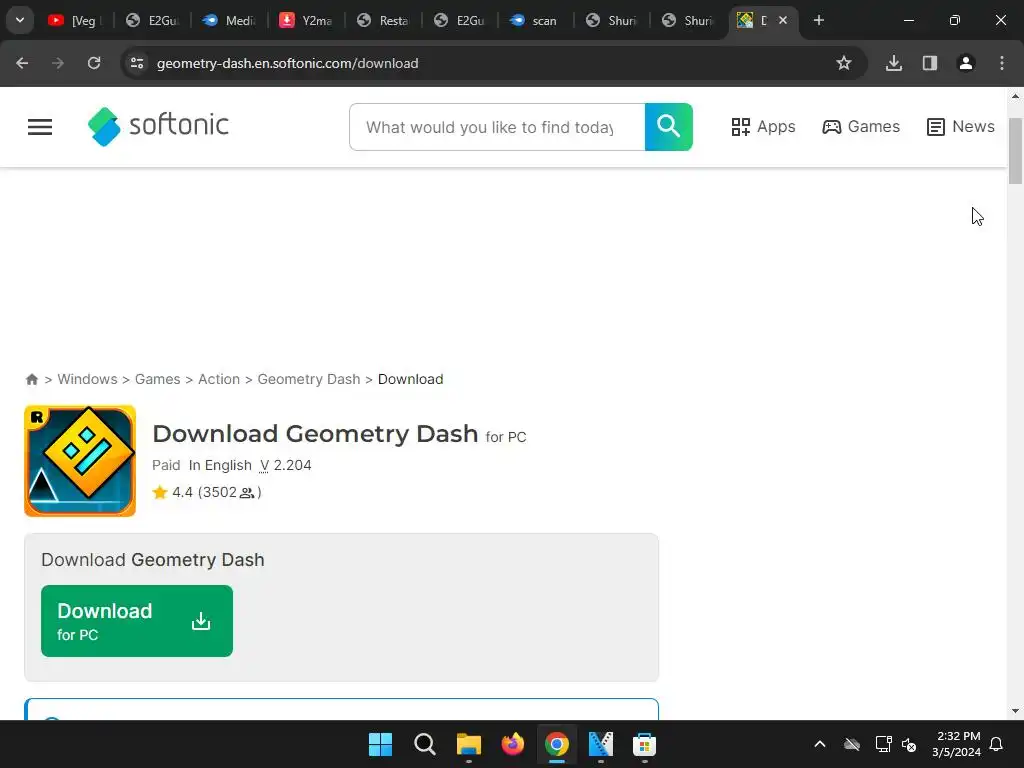Reload the current page

tap(94, 63)
